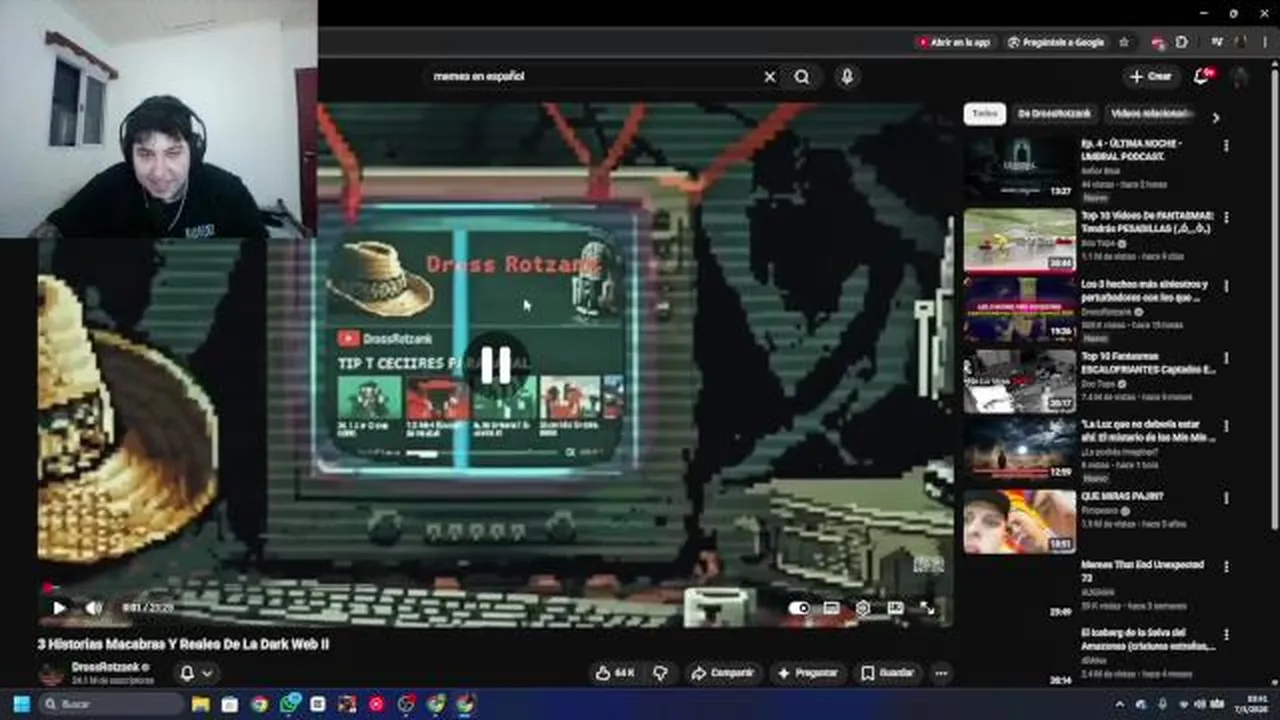Clear the YouTube search box text
The height and width of the screenshot is (720, 1280).
(770, 76)
